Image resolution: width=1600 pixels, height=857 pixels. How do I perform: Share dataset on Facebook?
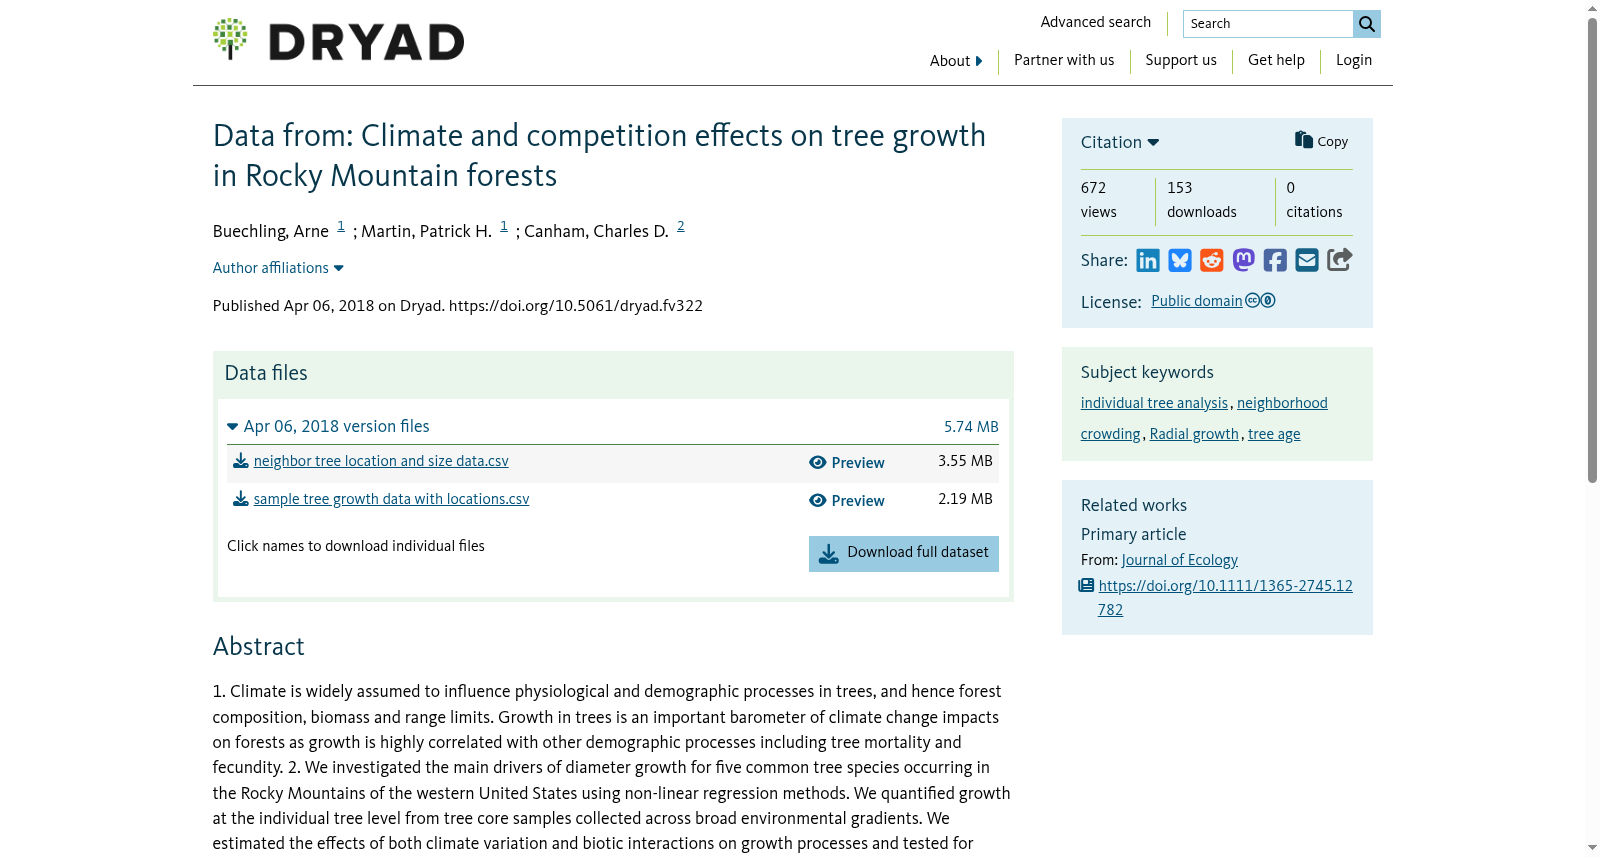point(1275,261)
